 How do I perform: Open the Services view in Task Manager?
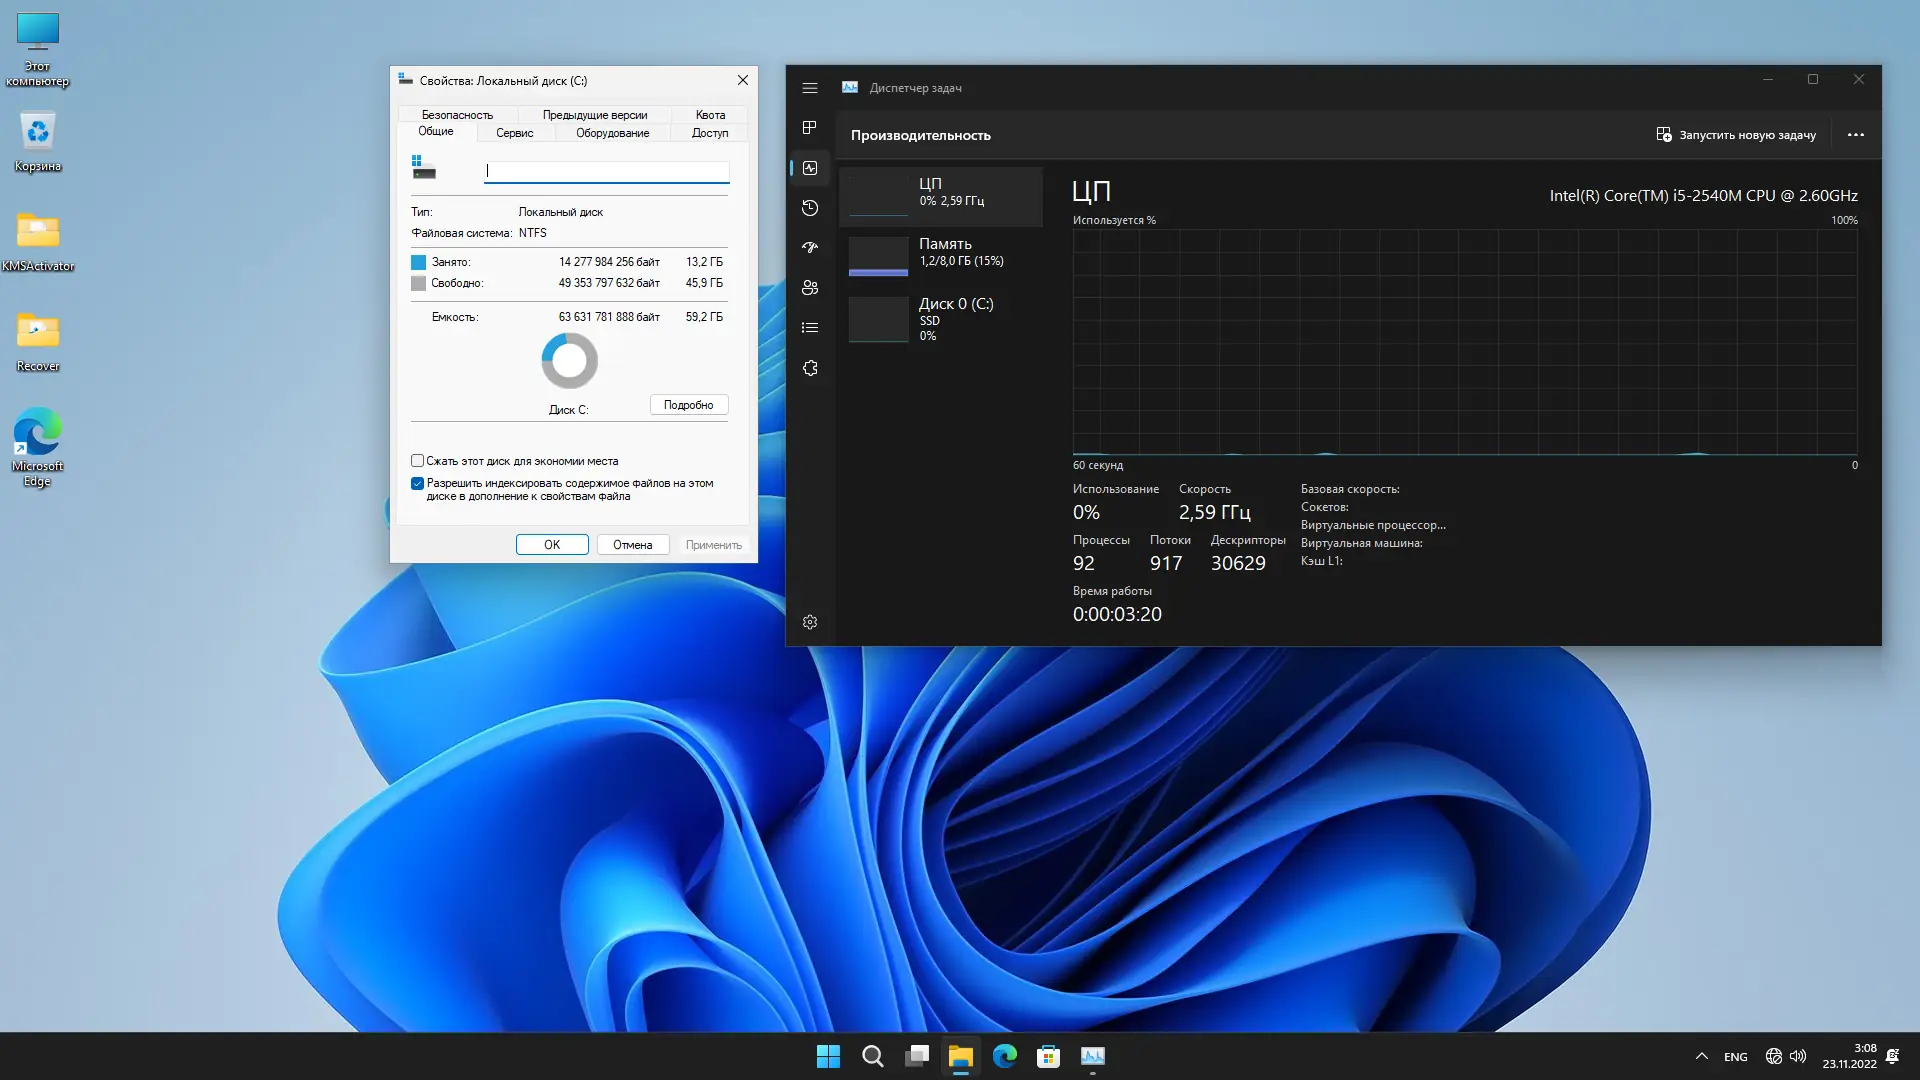(810, 367)
